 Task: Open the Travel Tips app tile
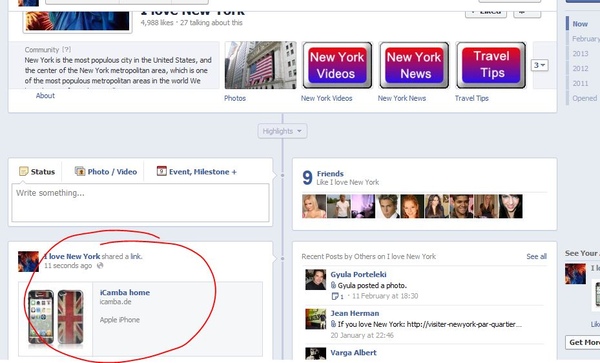[491, 65]
